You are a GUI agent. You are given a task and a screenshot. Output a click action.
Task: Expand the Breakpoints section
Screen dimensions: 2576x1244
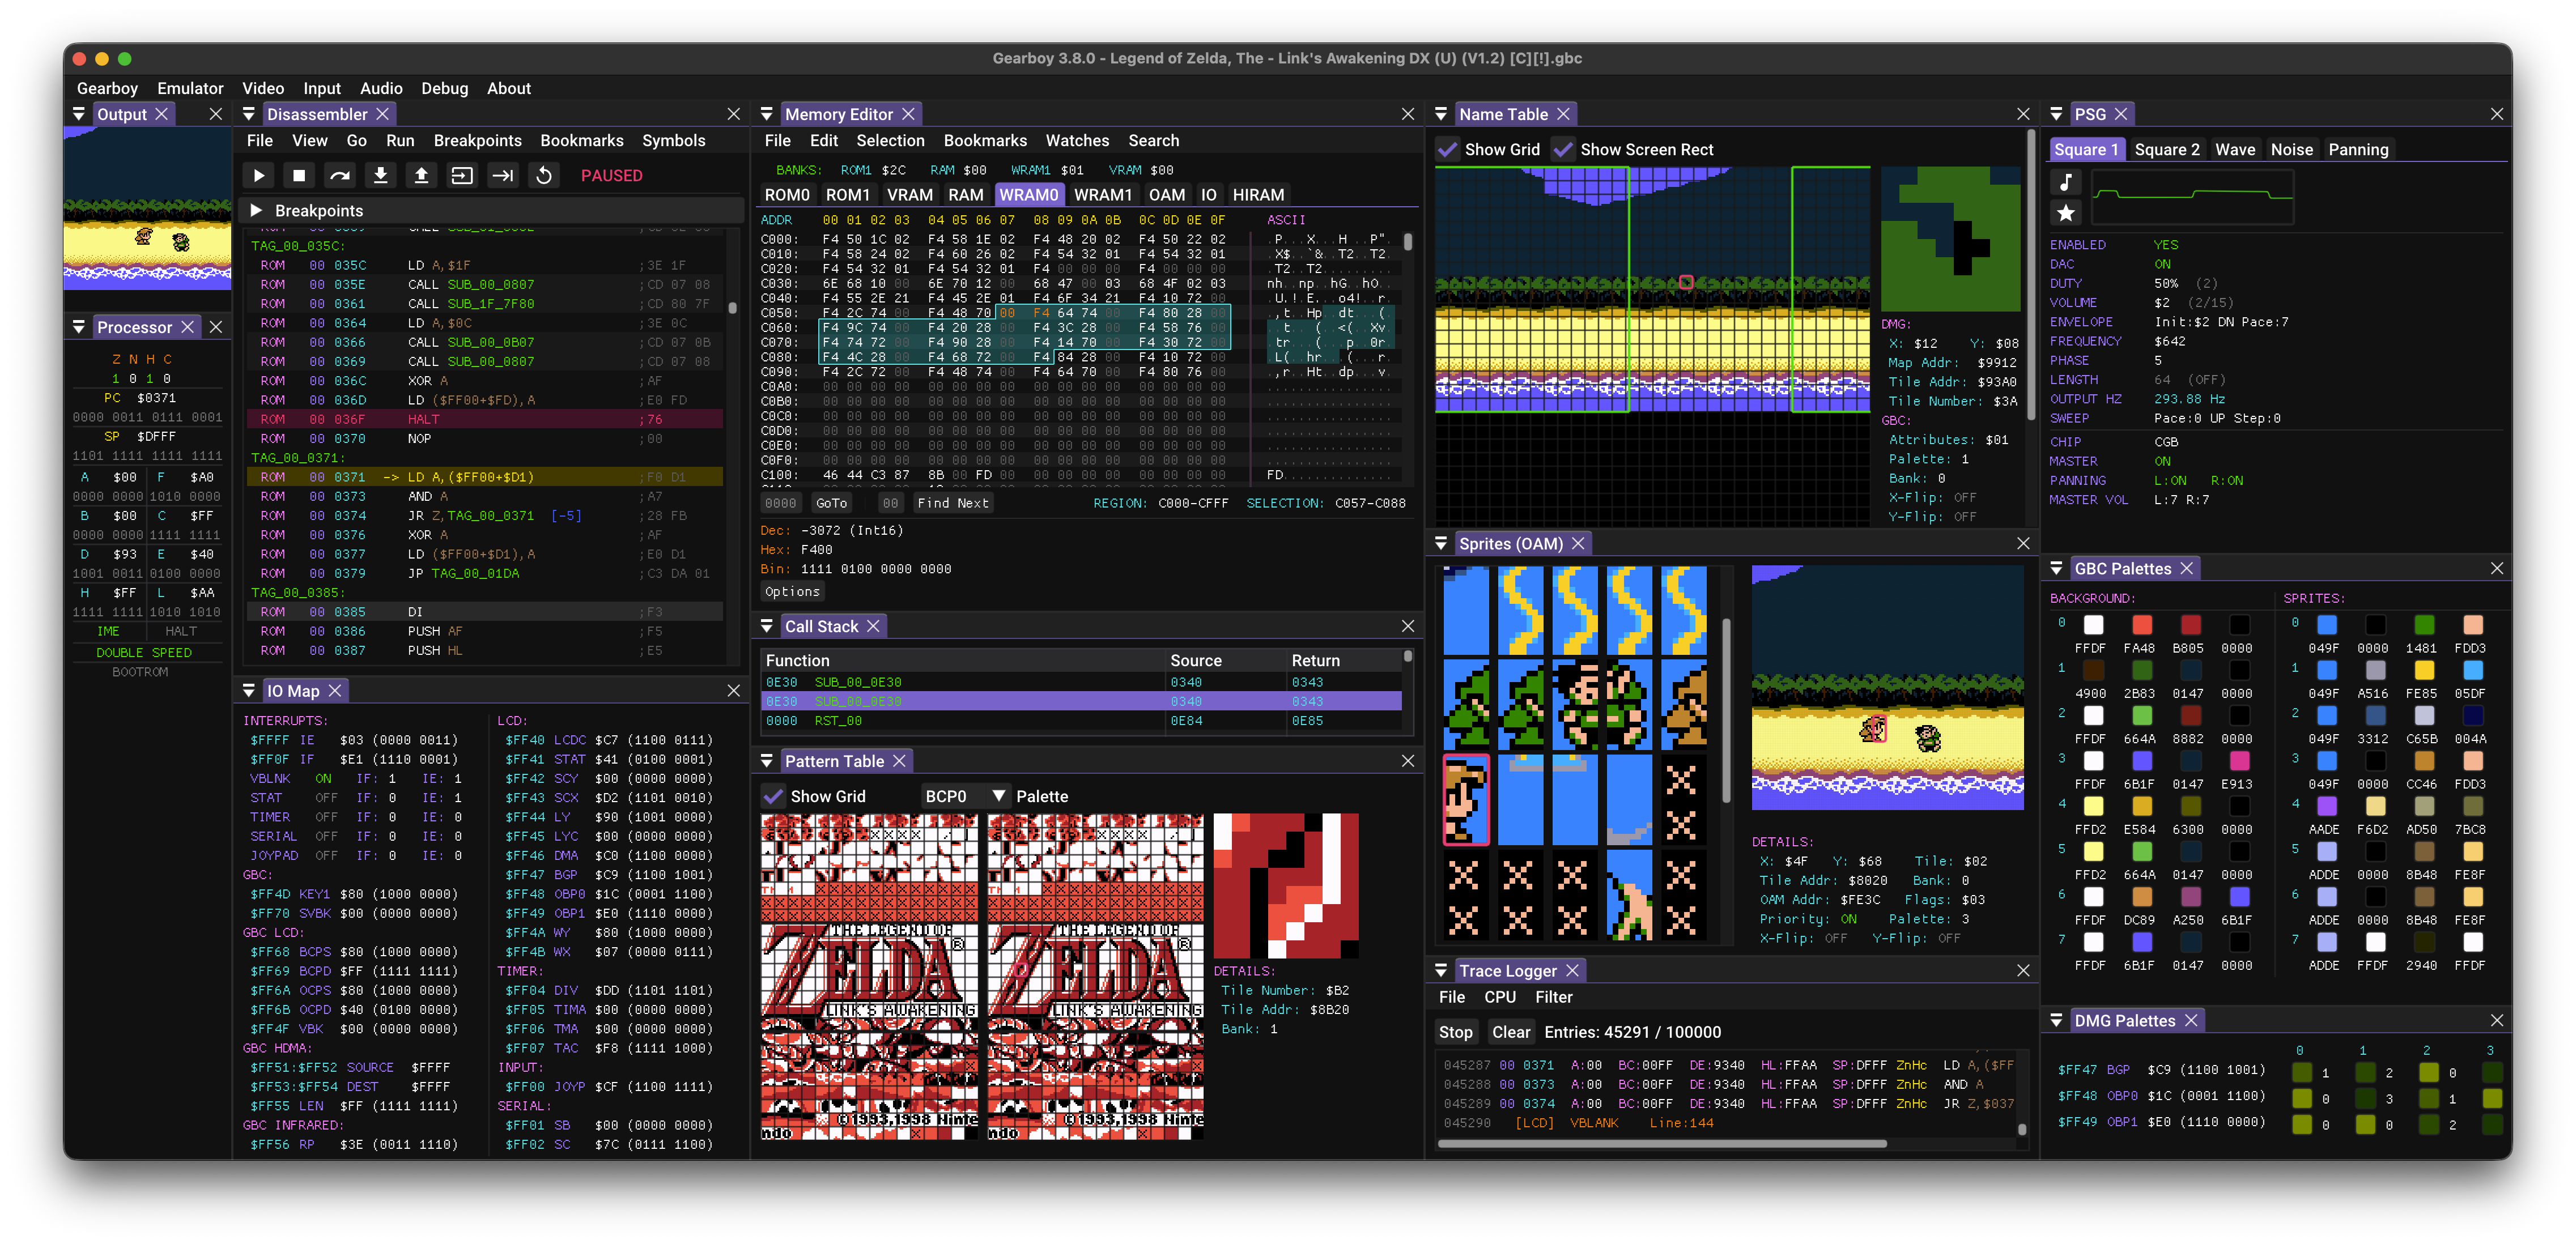click(256, 211)
